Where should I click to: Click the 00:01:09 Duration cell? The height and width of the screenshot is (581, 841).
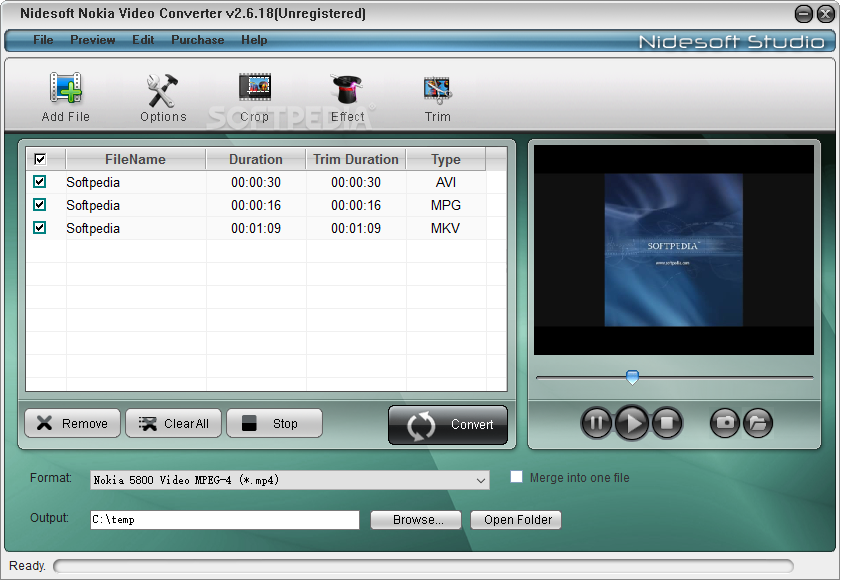click(x=256, y=229)
